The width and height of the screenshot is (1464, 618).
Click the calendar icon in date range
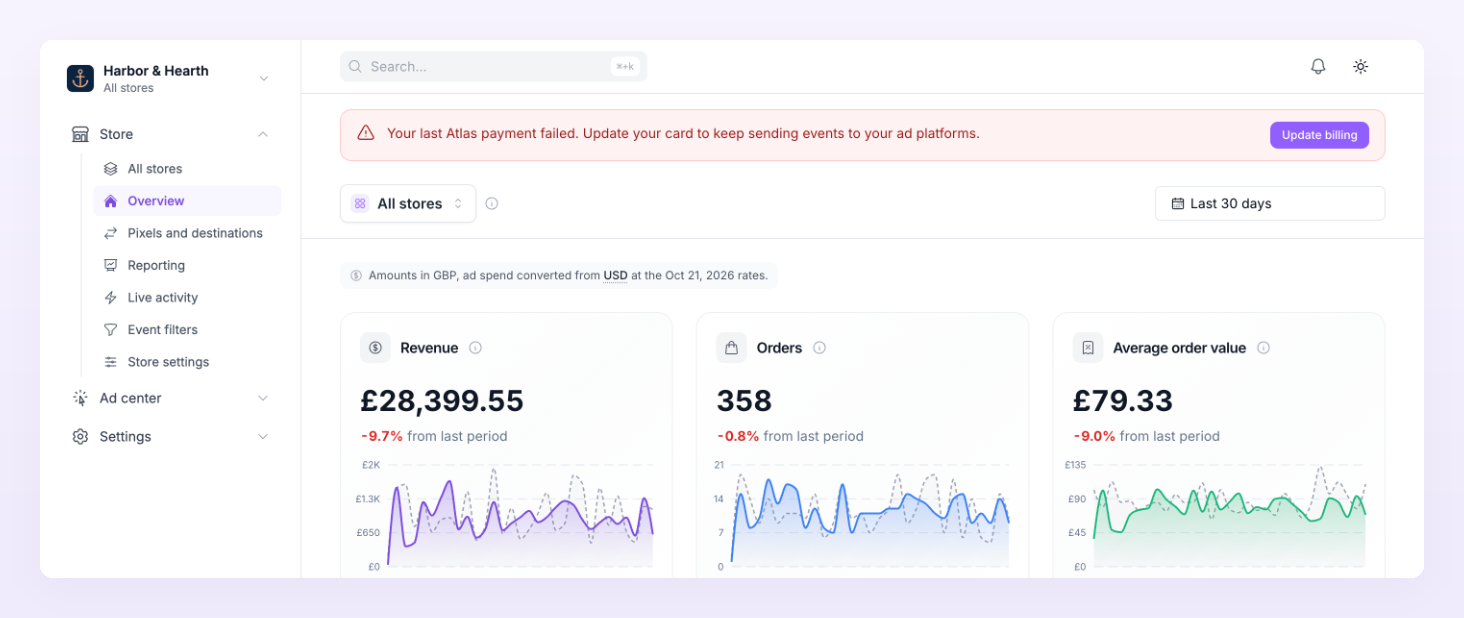coord(1177,203)
